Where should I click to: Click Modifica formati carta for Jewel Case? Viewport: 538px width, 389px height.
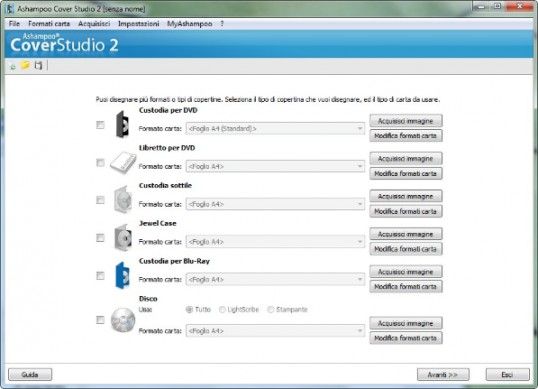point(406,249)
